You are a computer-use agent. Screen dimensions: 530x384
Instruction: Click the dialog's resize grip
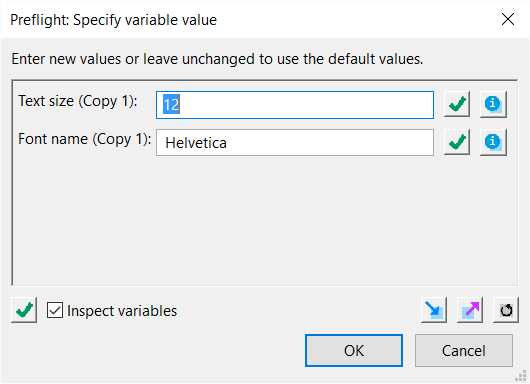pos(522,376)
